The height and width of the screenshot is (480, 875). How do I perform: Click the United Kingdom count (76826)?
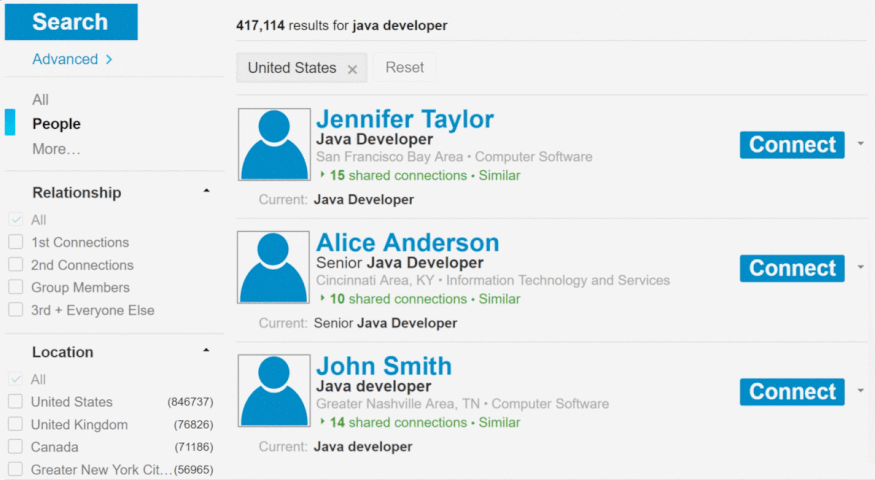click(x=193, y=425)
